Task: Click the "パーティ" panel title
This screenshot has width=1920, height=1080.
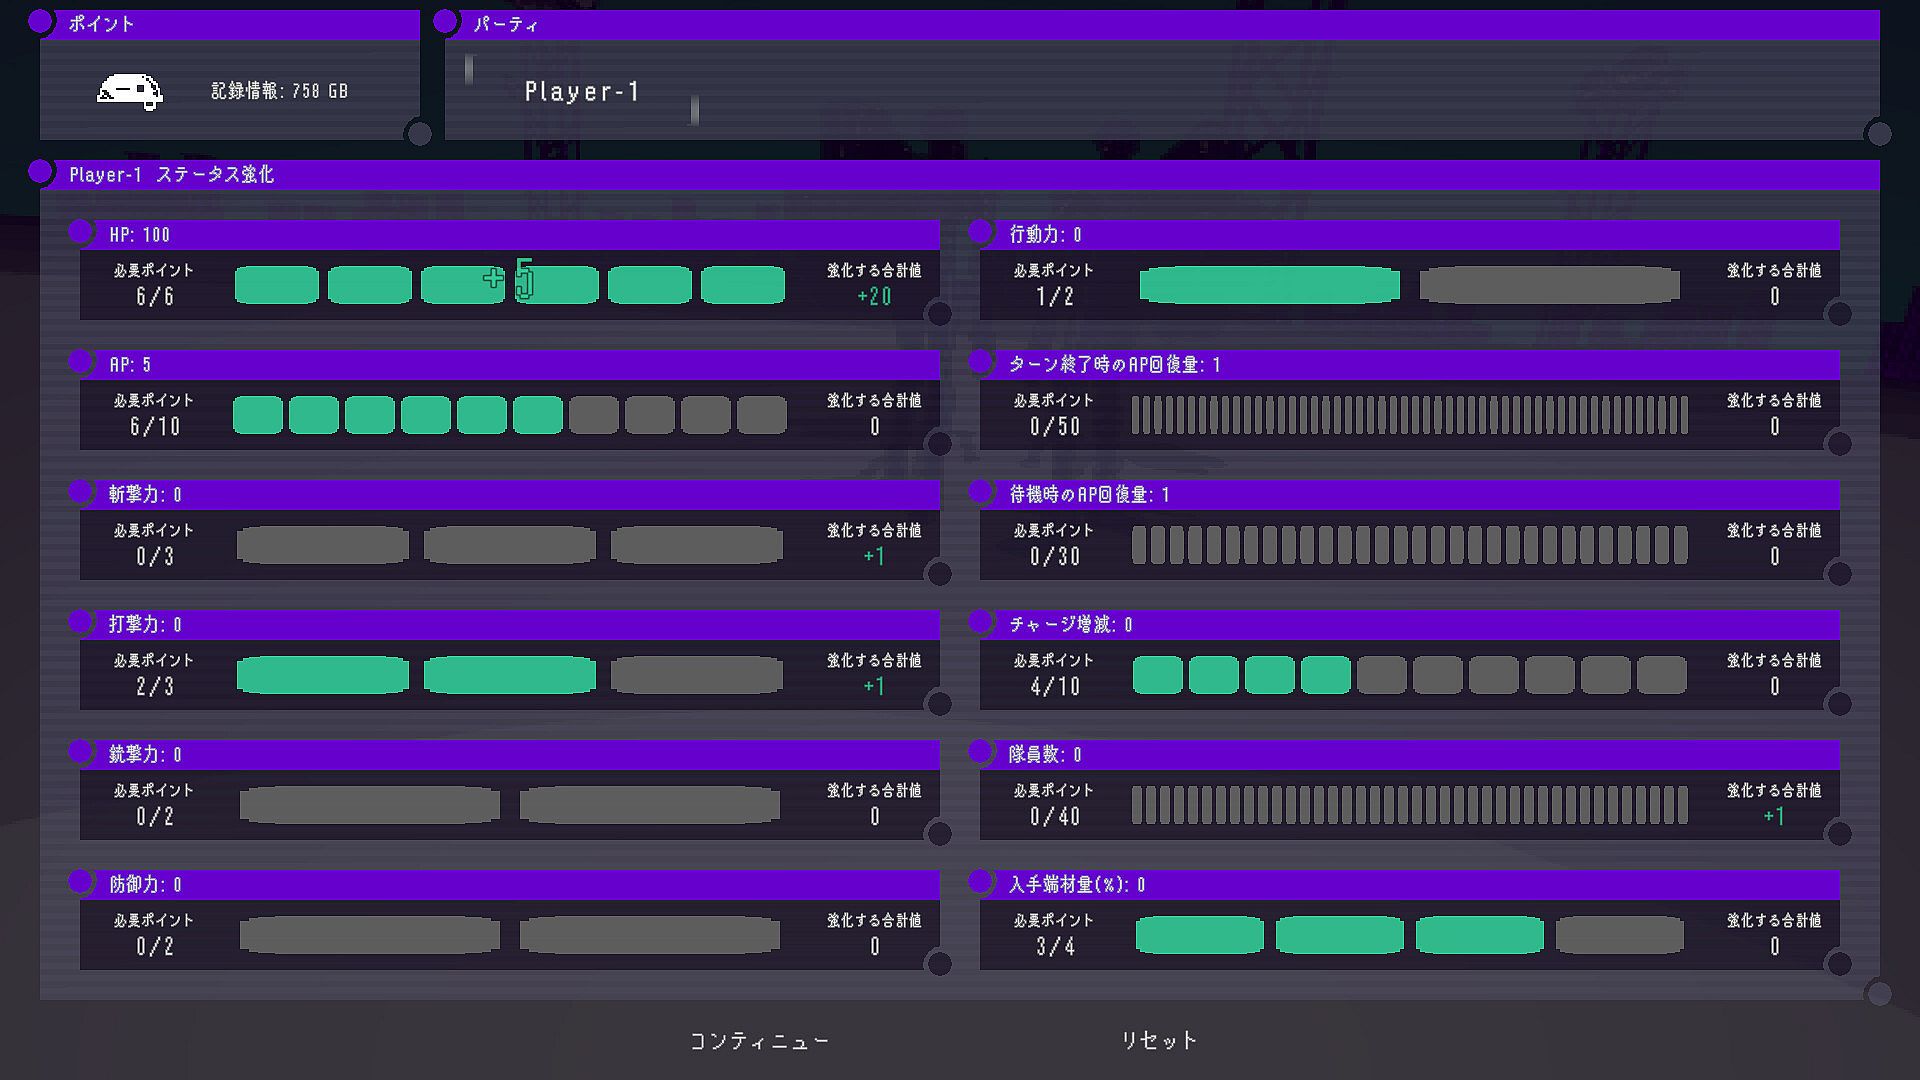Action: pos(506,24)
